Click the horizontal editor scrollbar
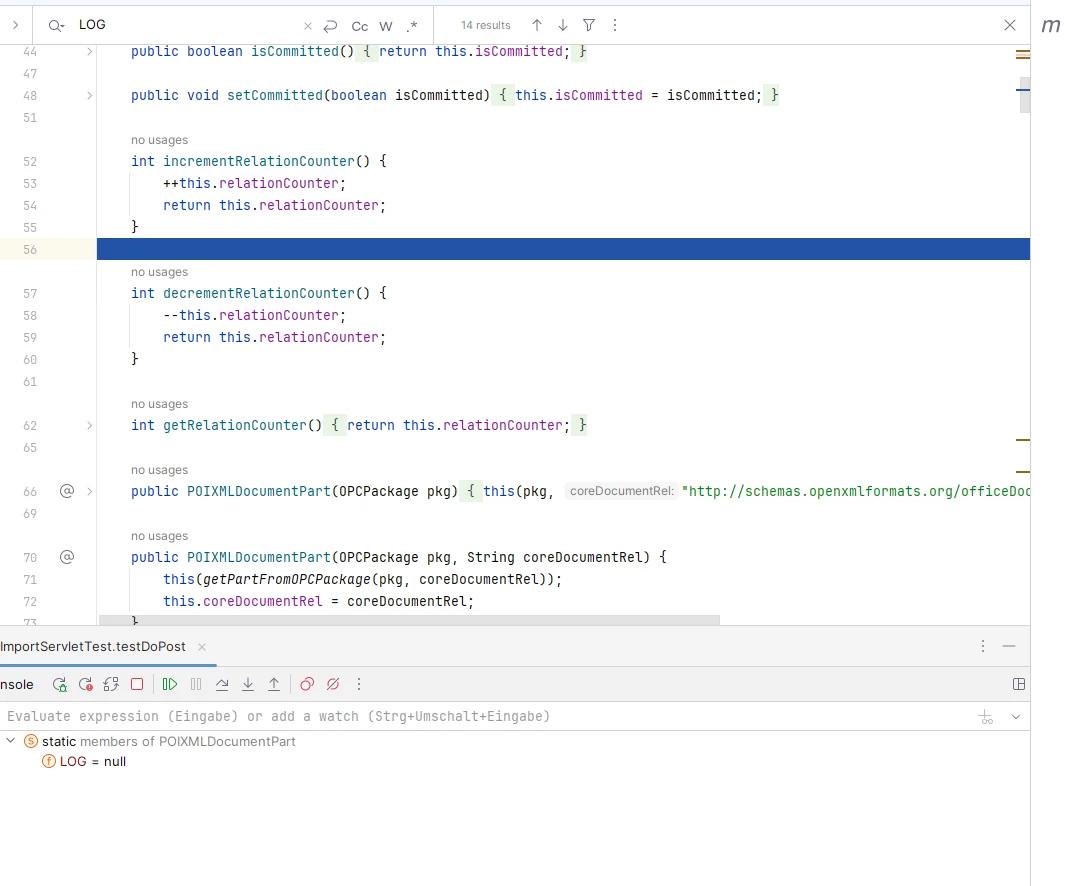 409,620
